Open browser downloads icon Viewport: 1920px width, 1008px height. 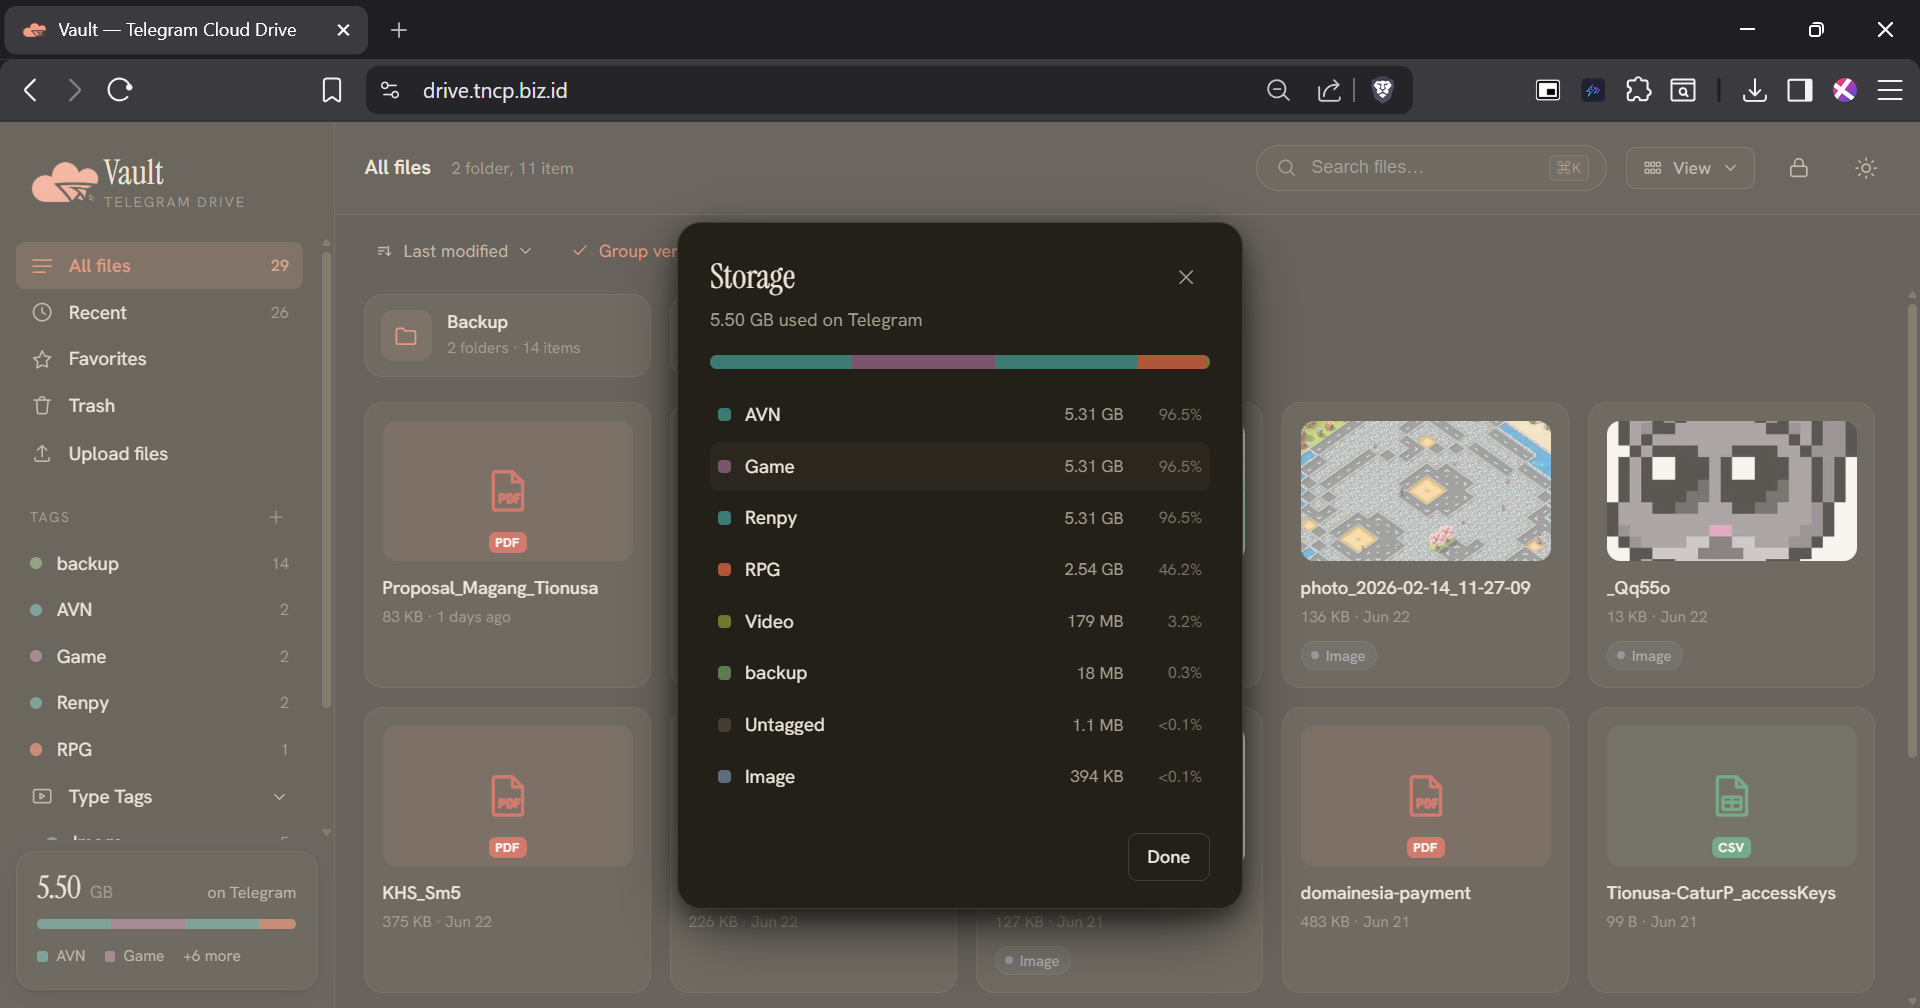click(x=1754, y=90)
